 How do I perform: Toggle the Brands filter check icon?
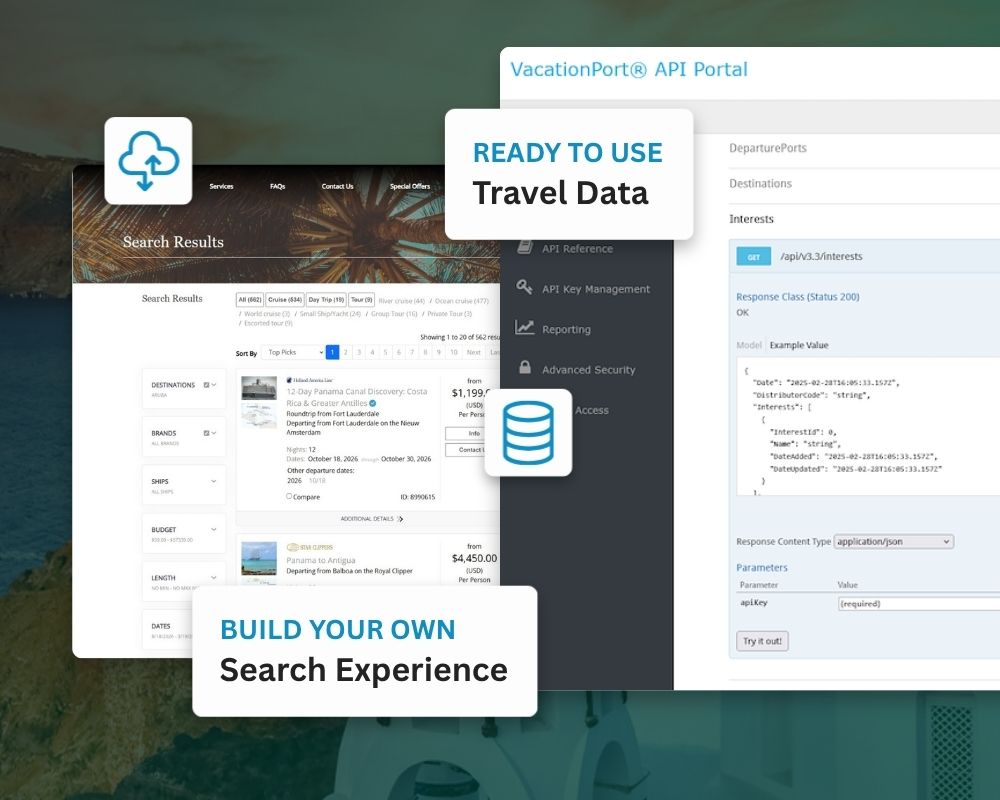coord(207,433)
